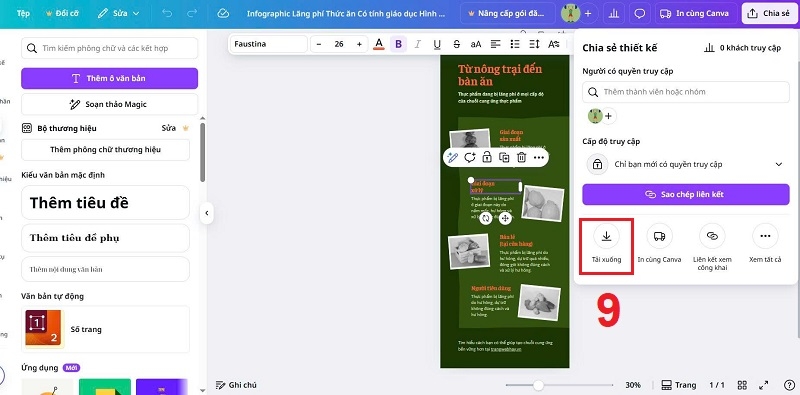Change text alignment icon
This screenshot has height=395, width=800.
(495, 44)
